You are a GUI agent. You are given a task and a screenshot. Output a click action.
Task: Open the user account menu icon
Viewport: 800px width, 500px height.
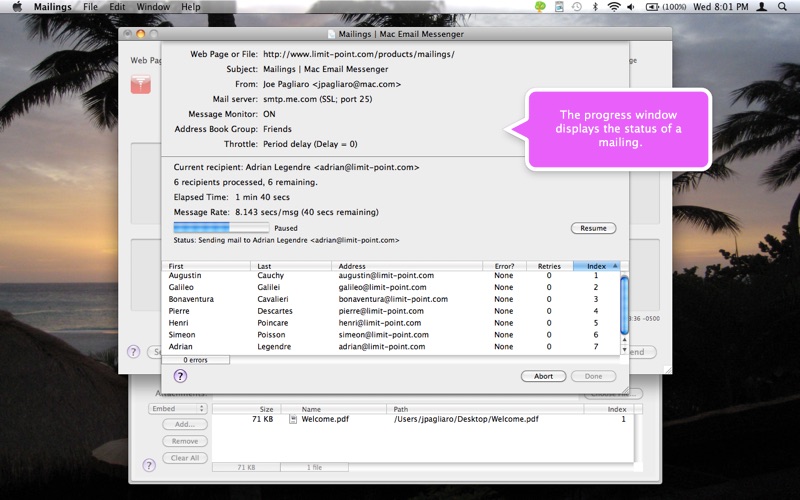point(762,7)
